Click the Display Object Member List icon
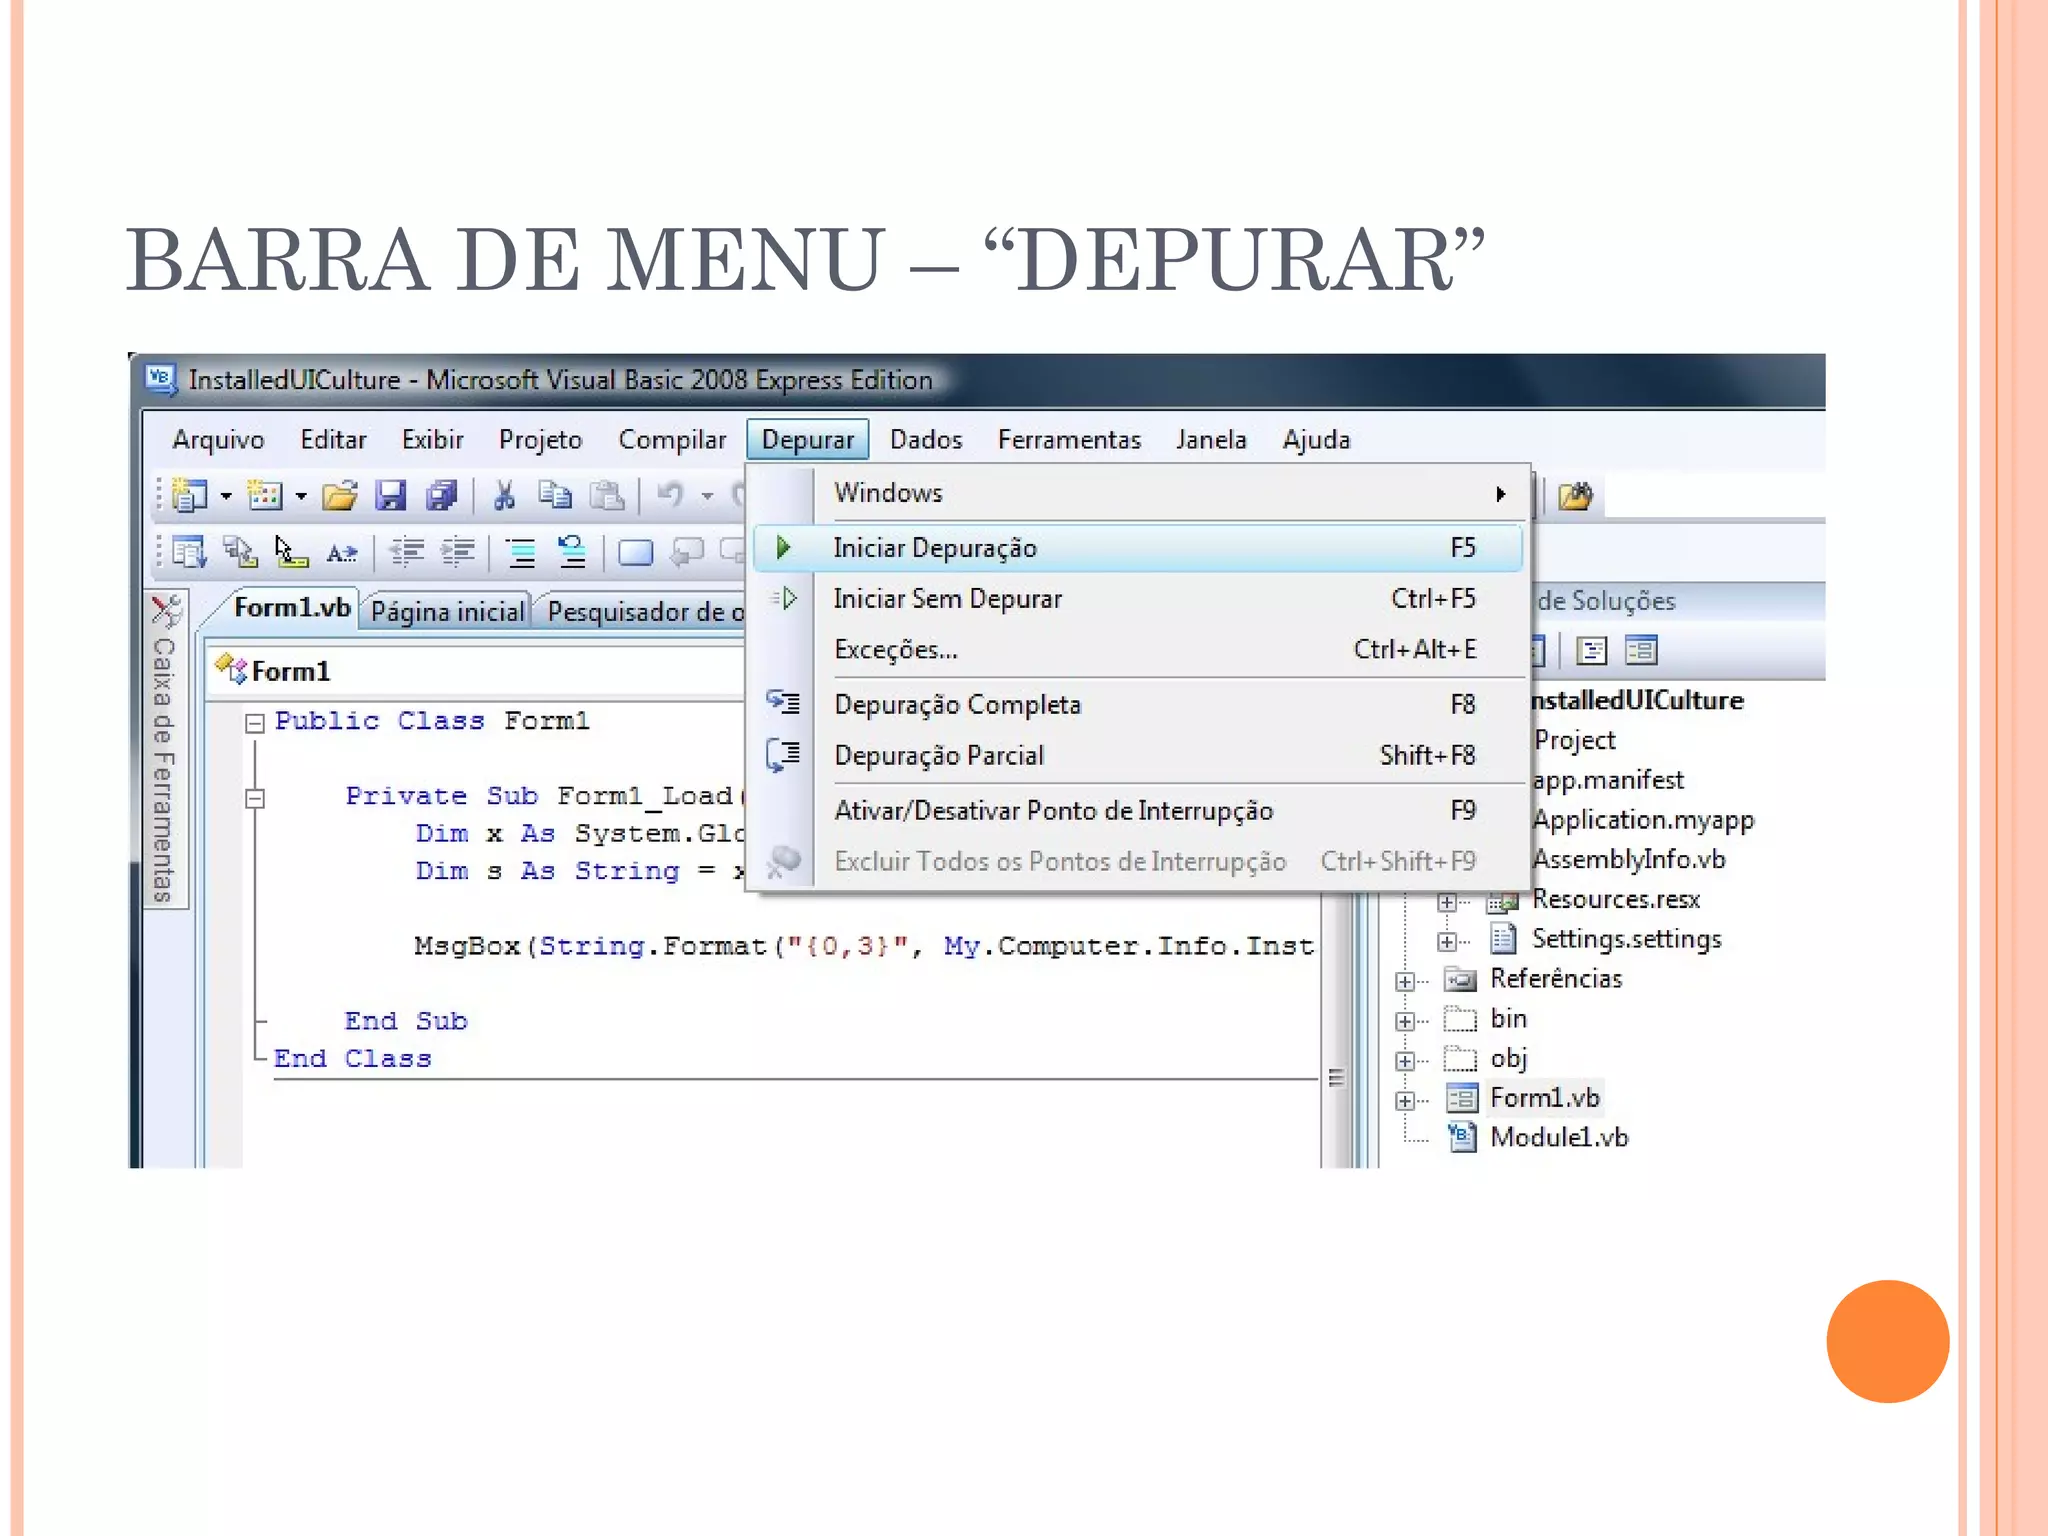 [x=188, y=552]
